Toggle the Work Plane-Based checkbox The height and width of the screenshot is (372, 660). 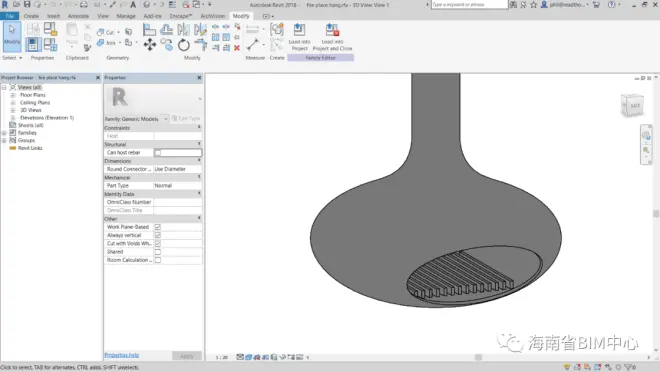(157, 227)
